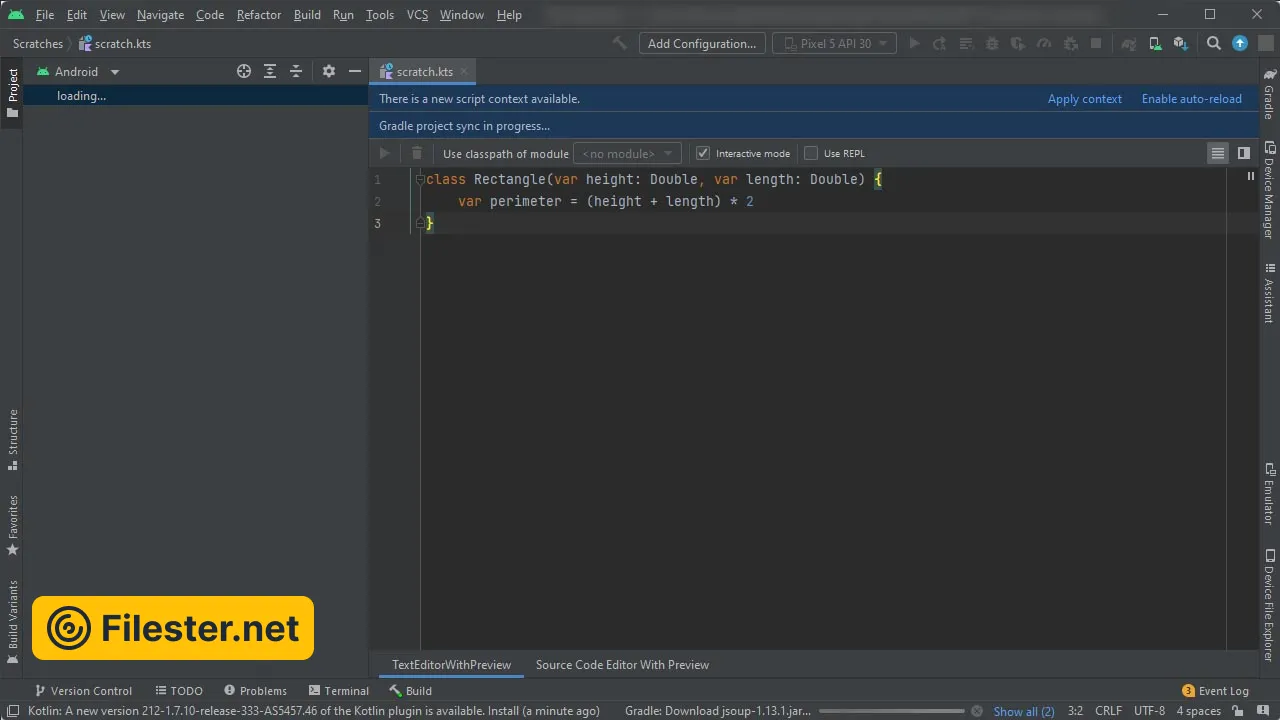The width and height of the screenshot is (1280, 720).
Task: Click the Clear results trash icon
Action: (417, 153)
